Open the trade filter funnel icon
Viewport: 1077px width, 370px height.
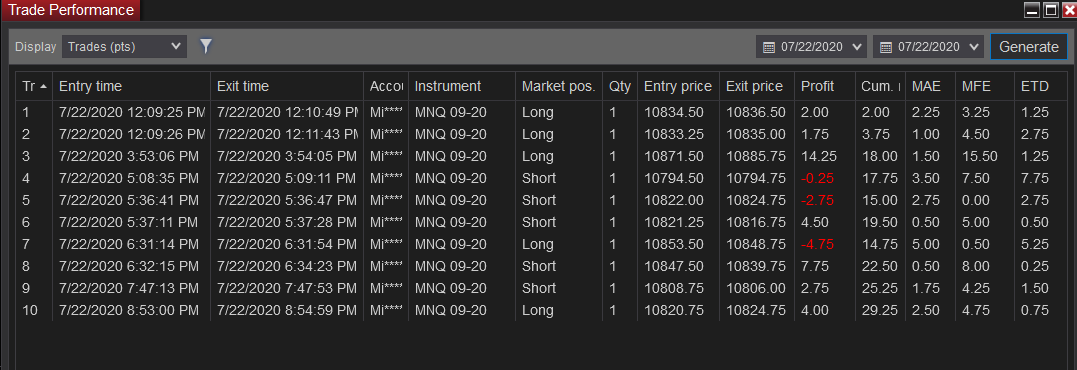coord(206,46)
